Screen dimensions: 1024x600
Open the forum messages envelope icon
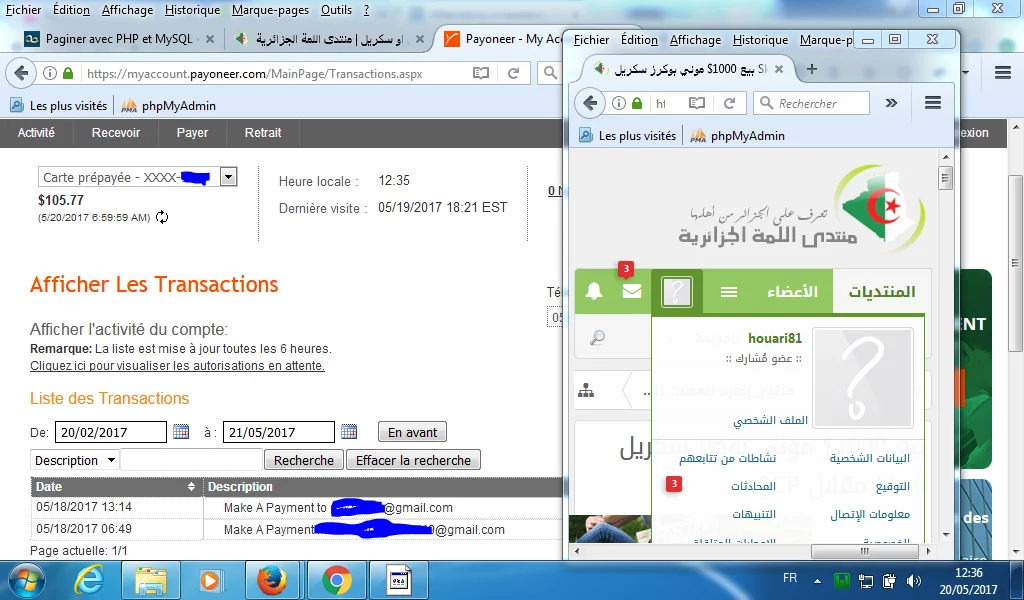pyautogui.click(x=631, y=292)
